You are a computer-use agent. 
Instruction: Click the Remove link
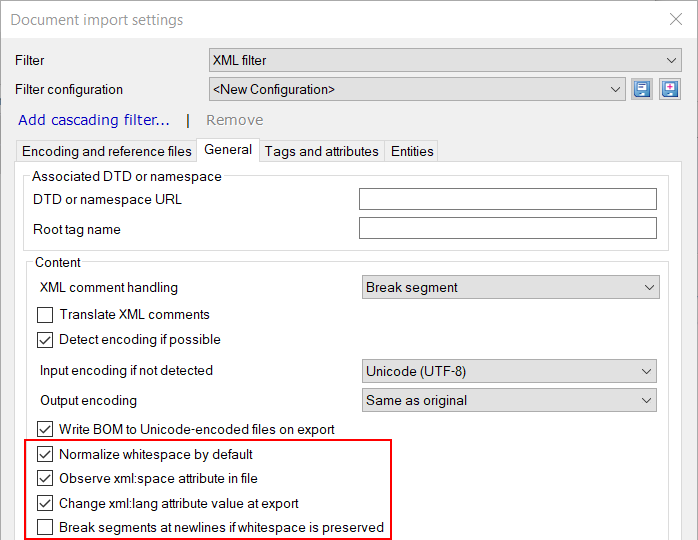click(235, 120)
